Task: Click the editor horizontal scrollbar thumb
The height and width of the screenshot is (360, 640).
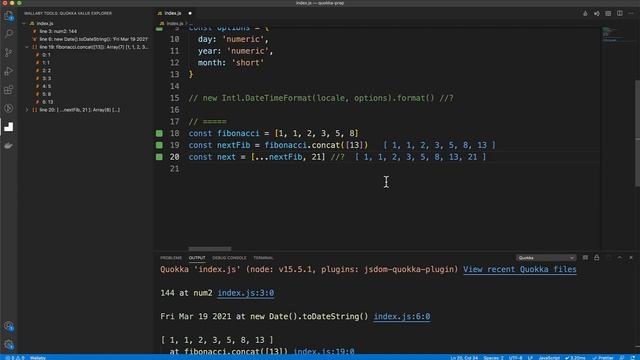Action: coord(209,249)
